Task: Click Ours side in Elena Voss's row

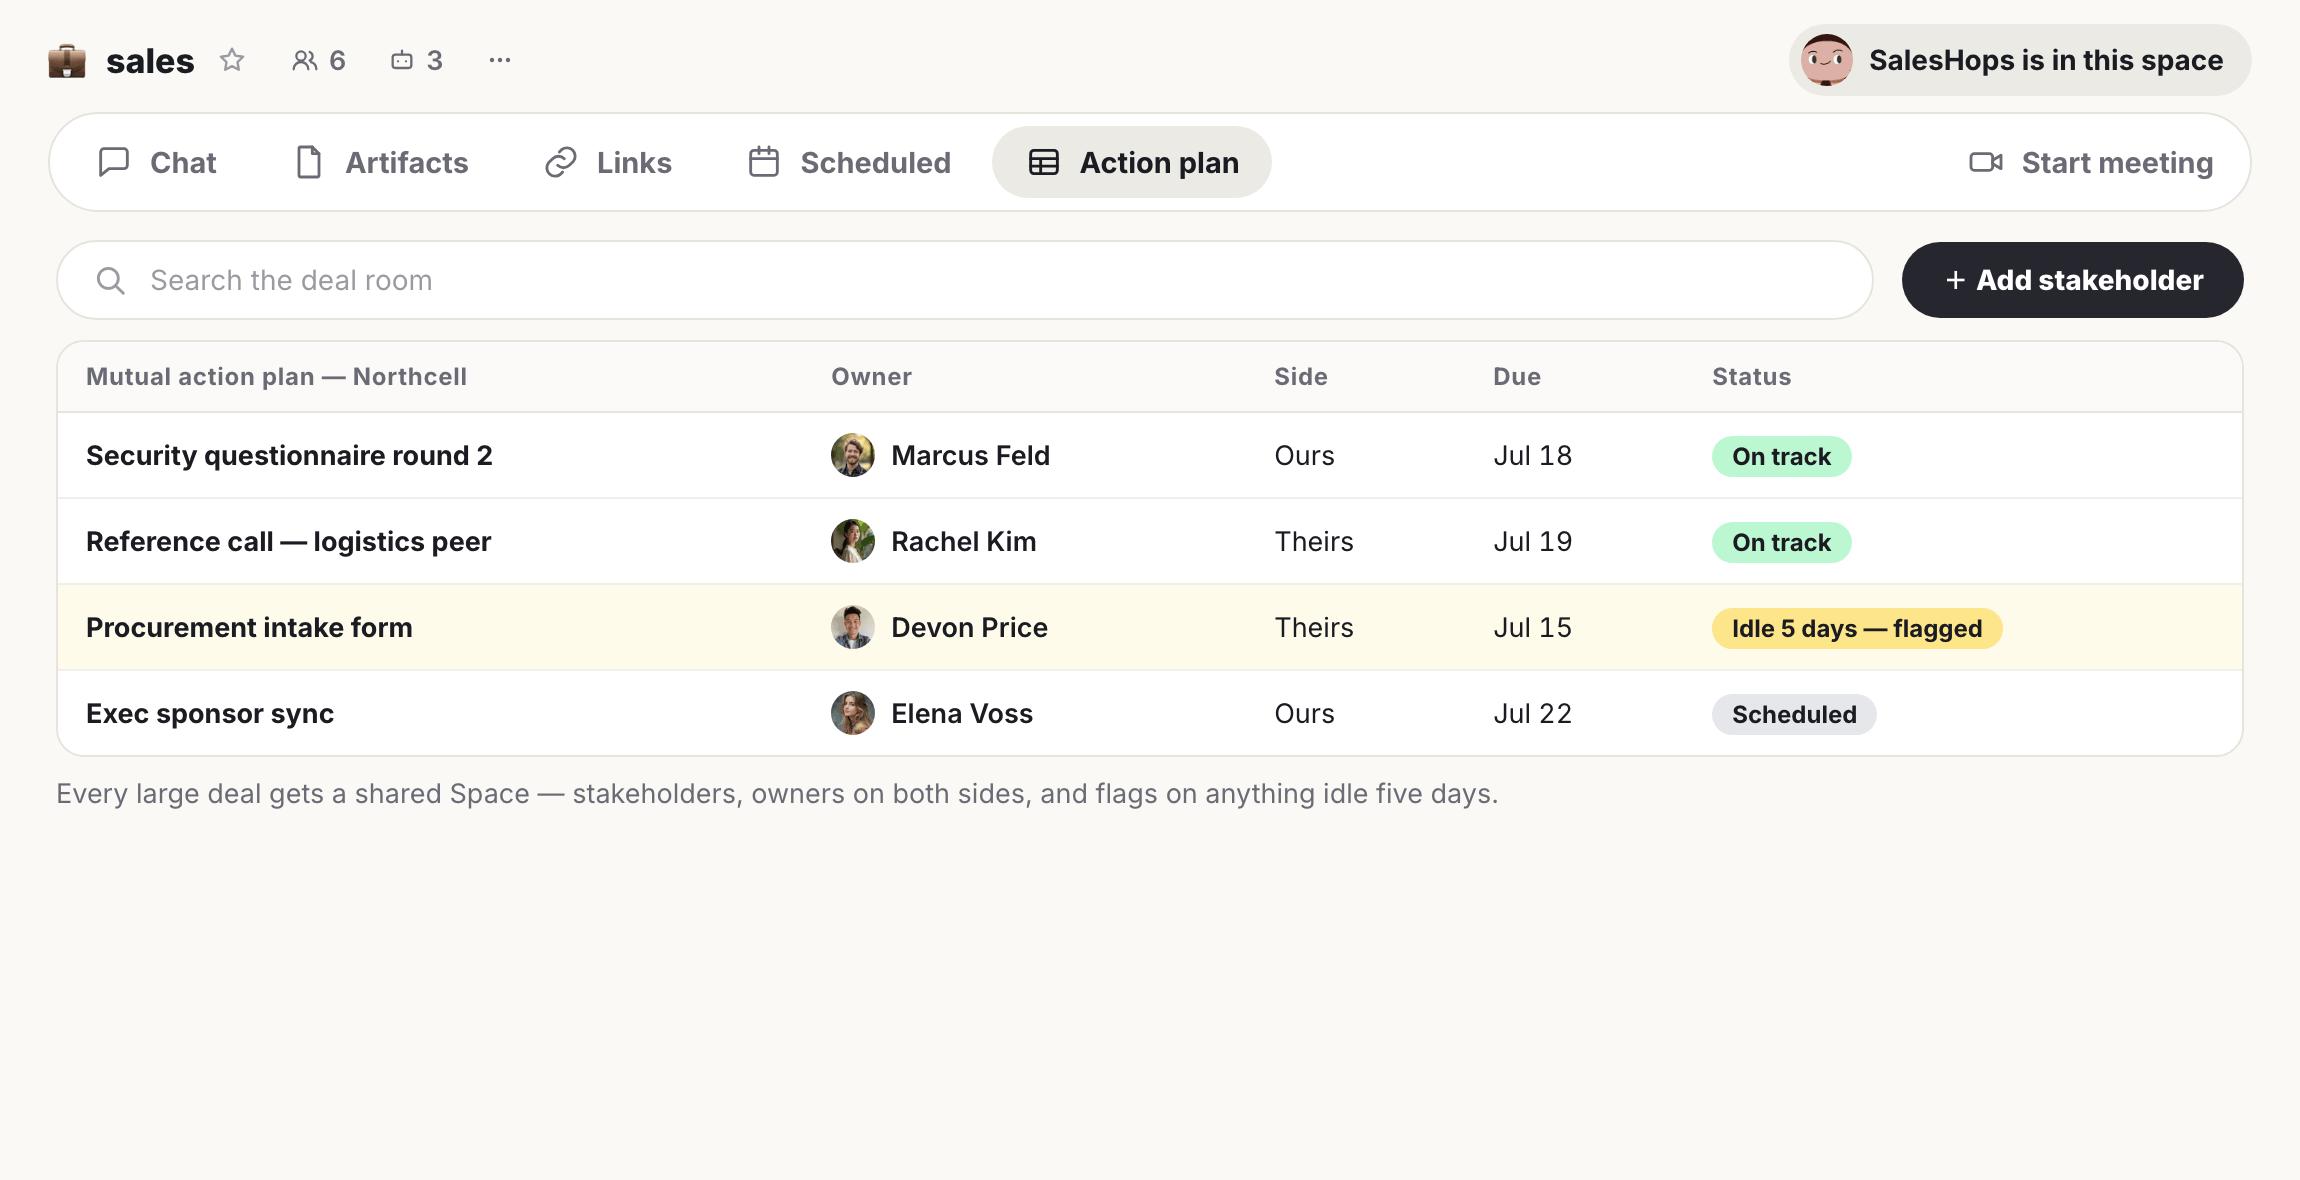Action: pyautogui.click(x=1304, y=714)
